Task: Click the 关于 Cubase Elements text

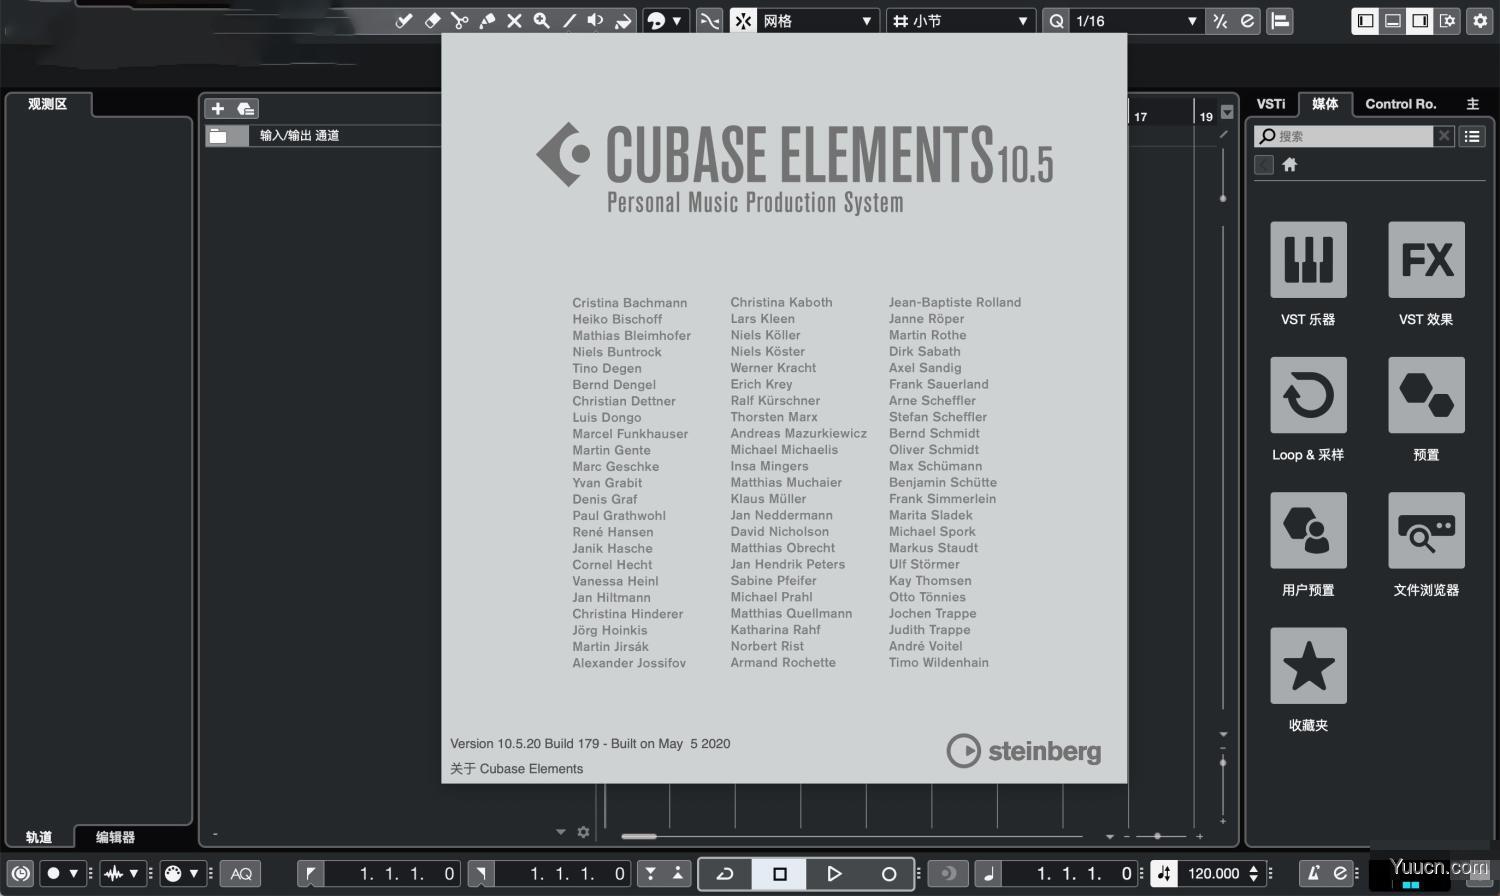Action: pos(516,769)
